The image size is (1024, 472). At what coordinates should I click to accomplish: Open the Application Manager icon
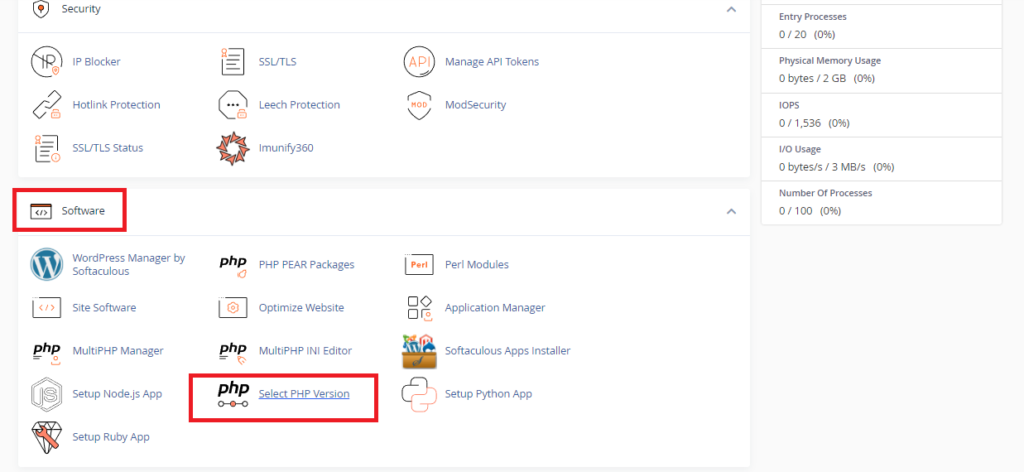419,307
